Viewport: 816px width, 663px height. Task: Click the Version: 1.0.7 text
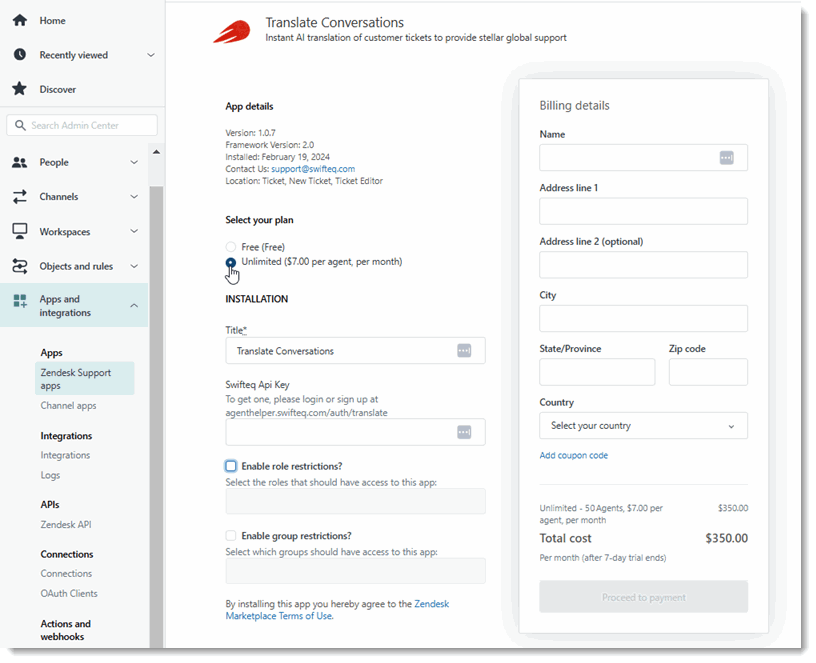coord(250,133)
